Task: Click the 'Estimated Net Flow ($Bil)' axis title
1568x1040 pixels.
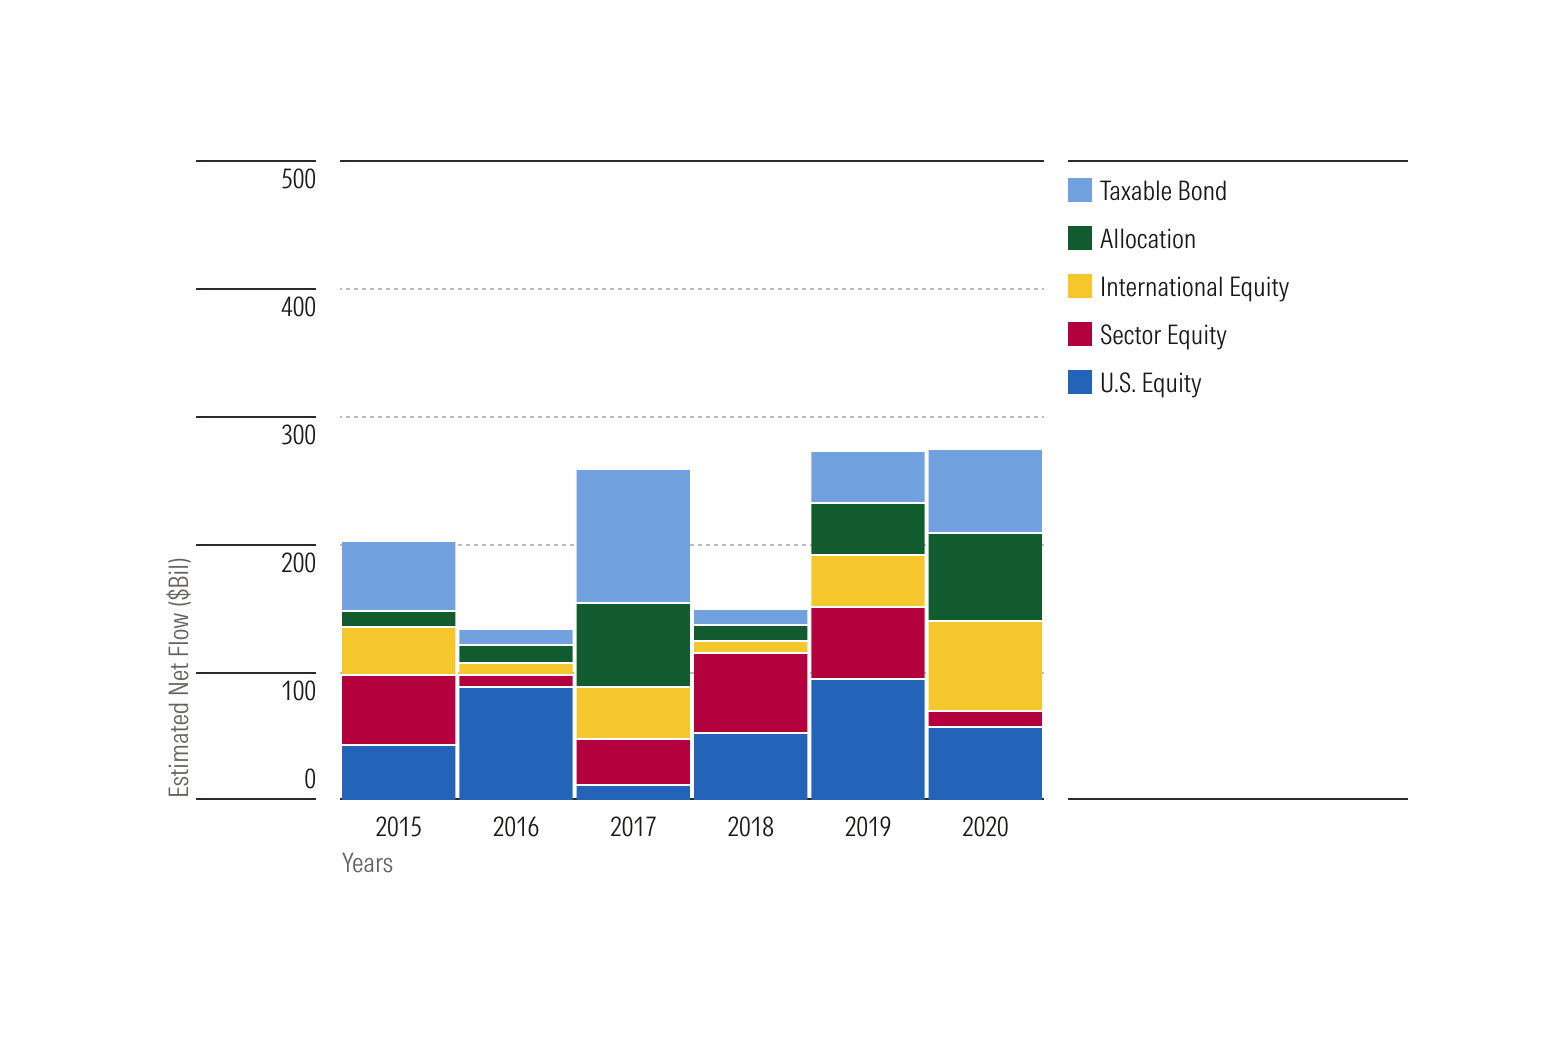Action: coord(179,677)
